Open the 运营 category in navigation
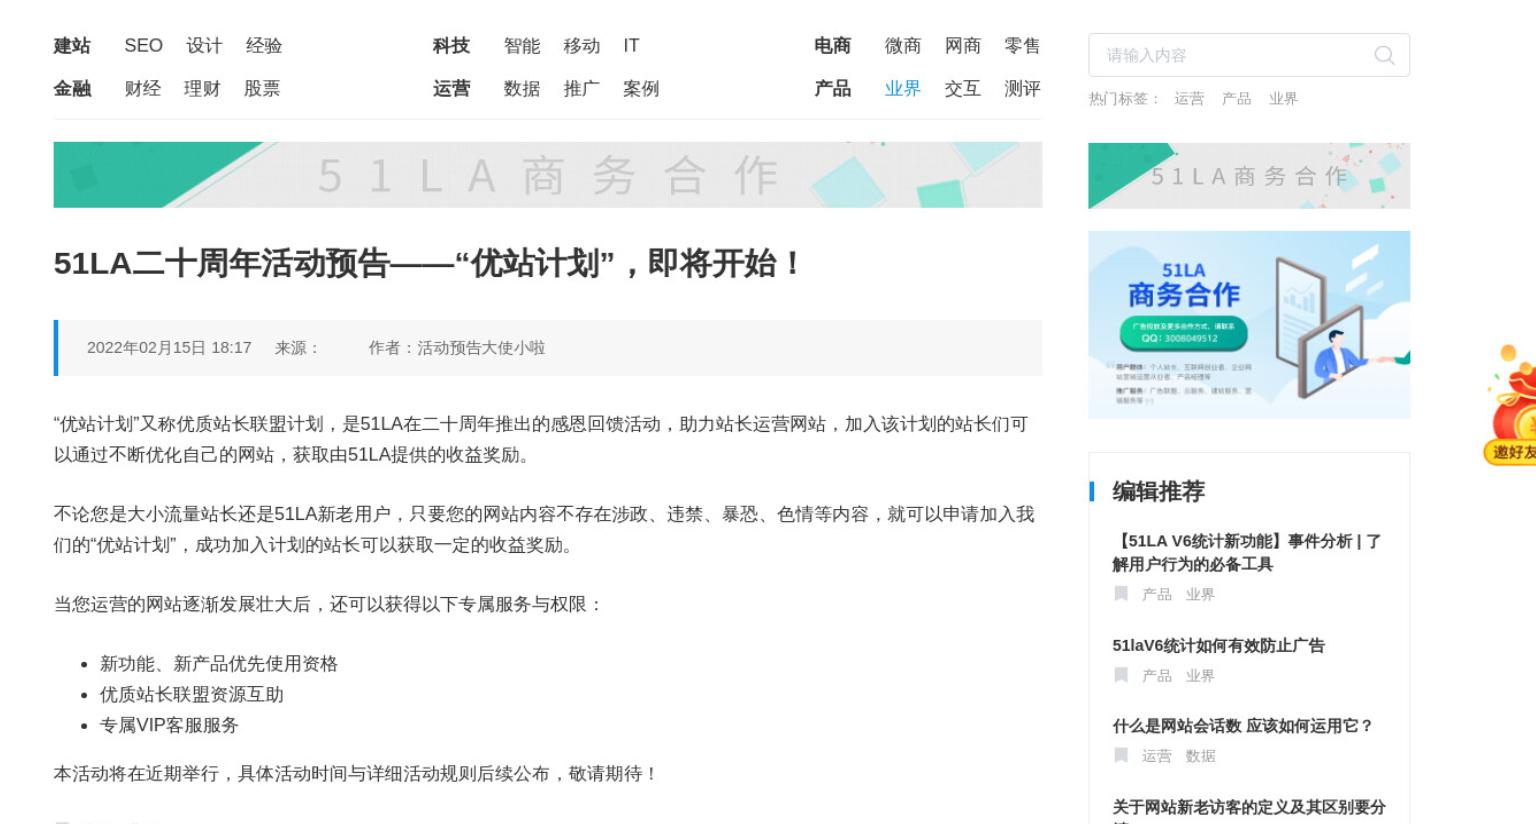1536x824 pixels. (451, 89)
